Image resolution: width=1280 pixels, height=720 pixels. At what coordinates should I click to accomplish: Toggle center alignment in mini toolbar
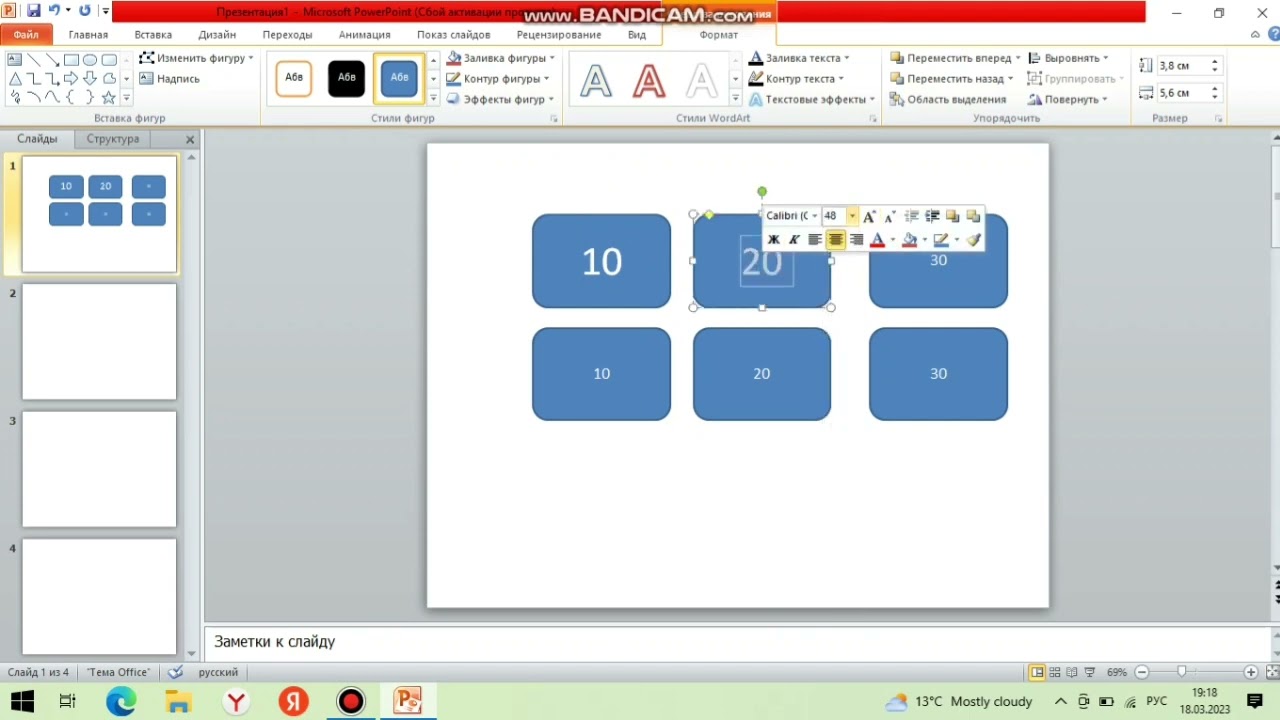[x=835, y=240]
